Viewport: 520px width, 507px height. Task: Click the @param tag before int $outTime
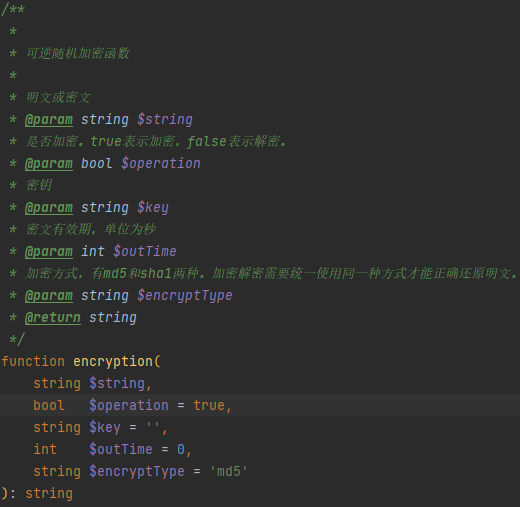49,252
